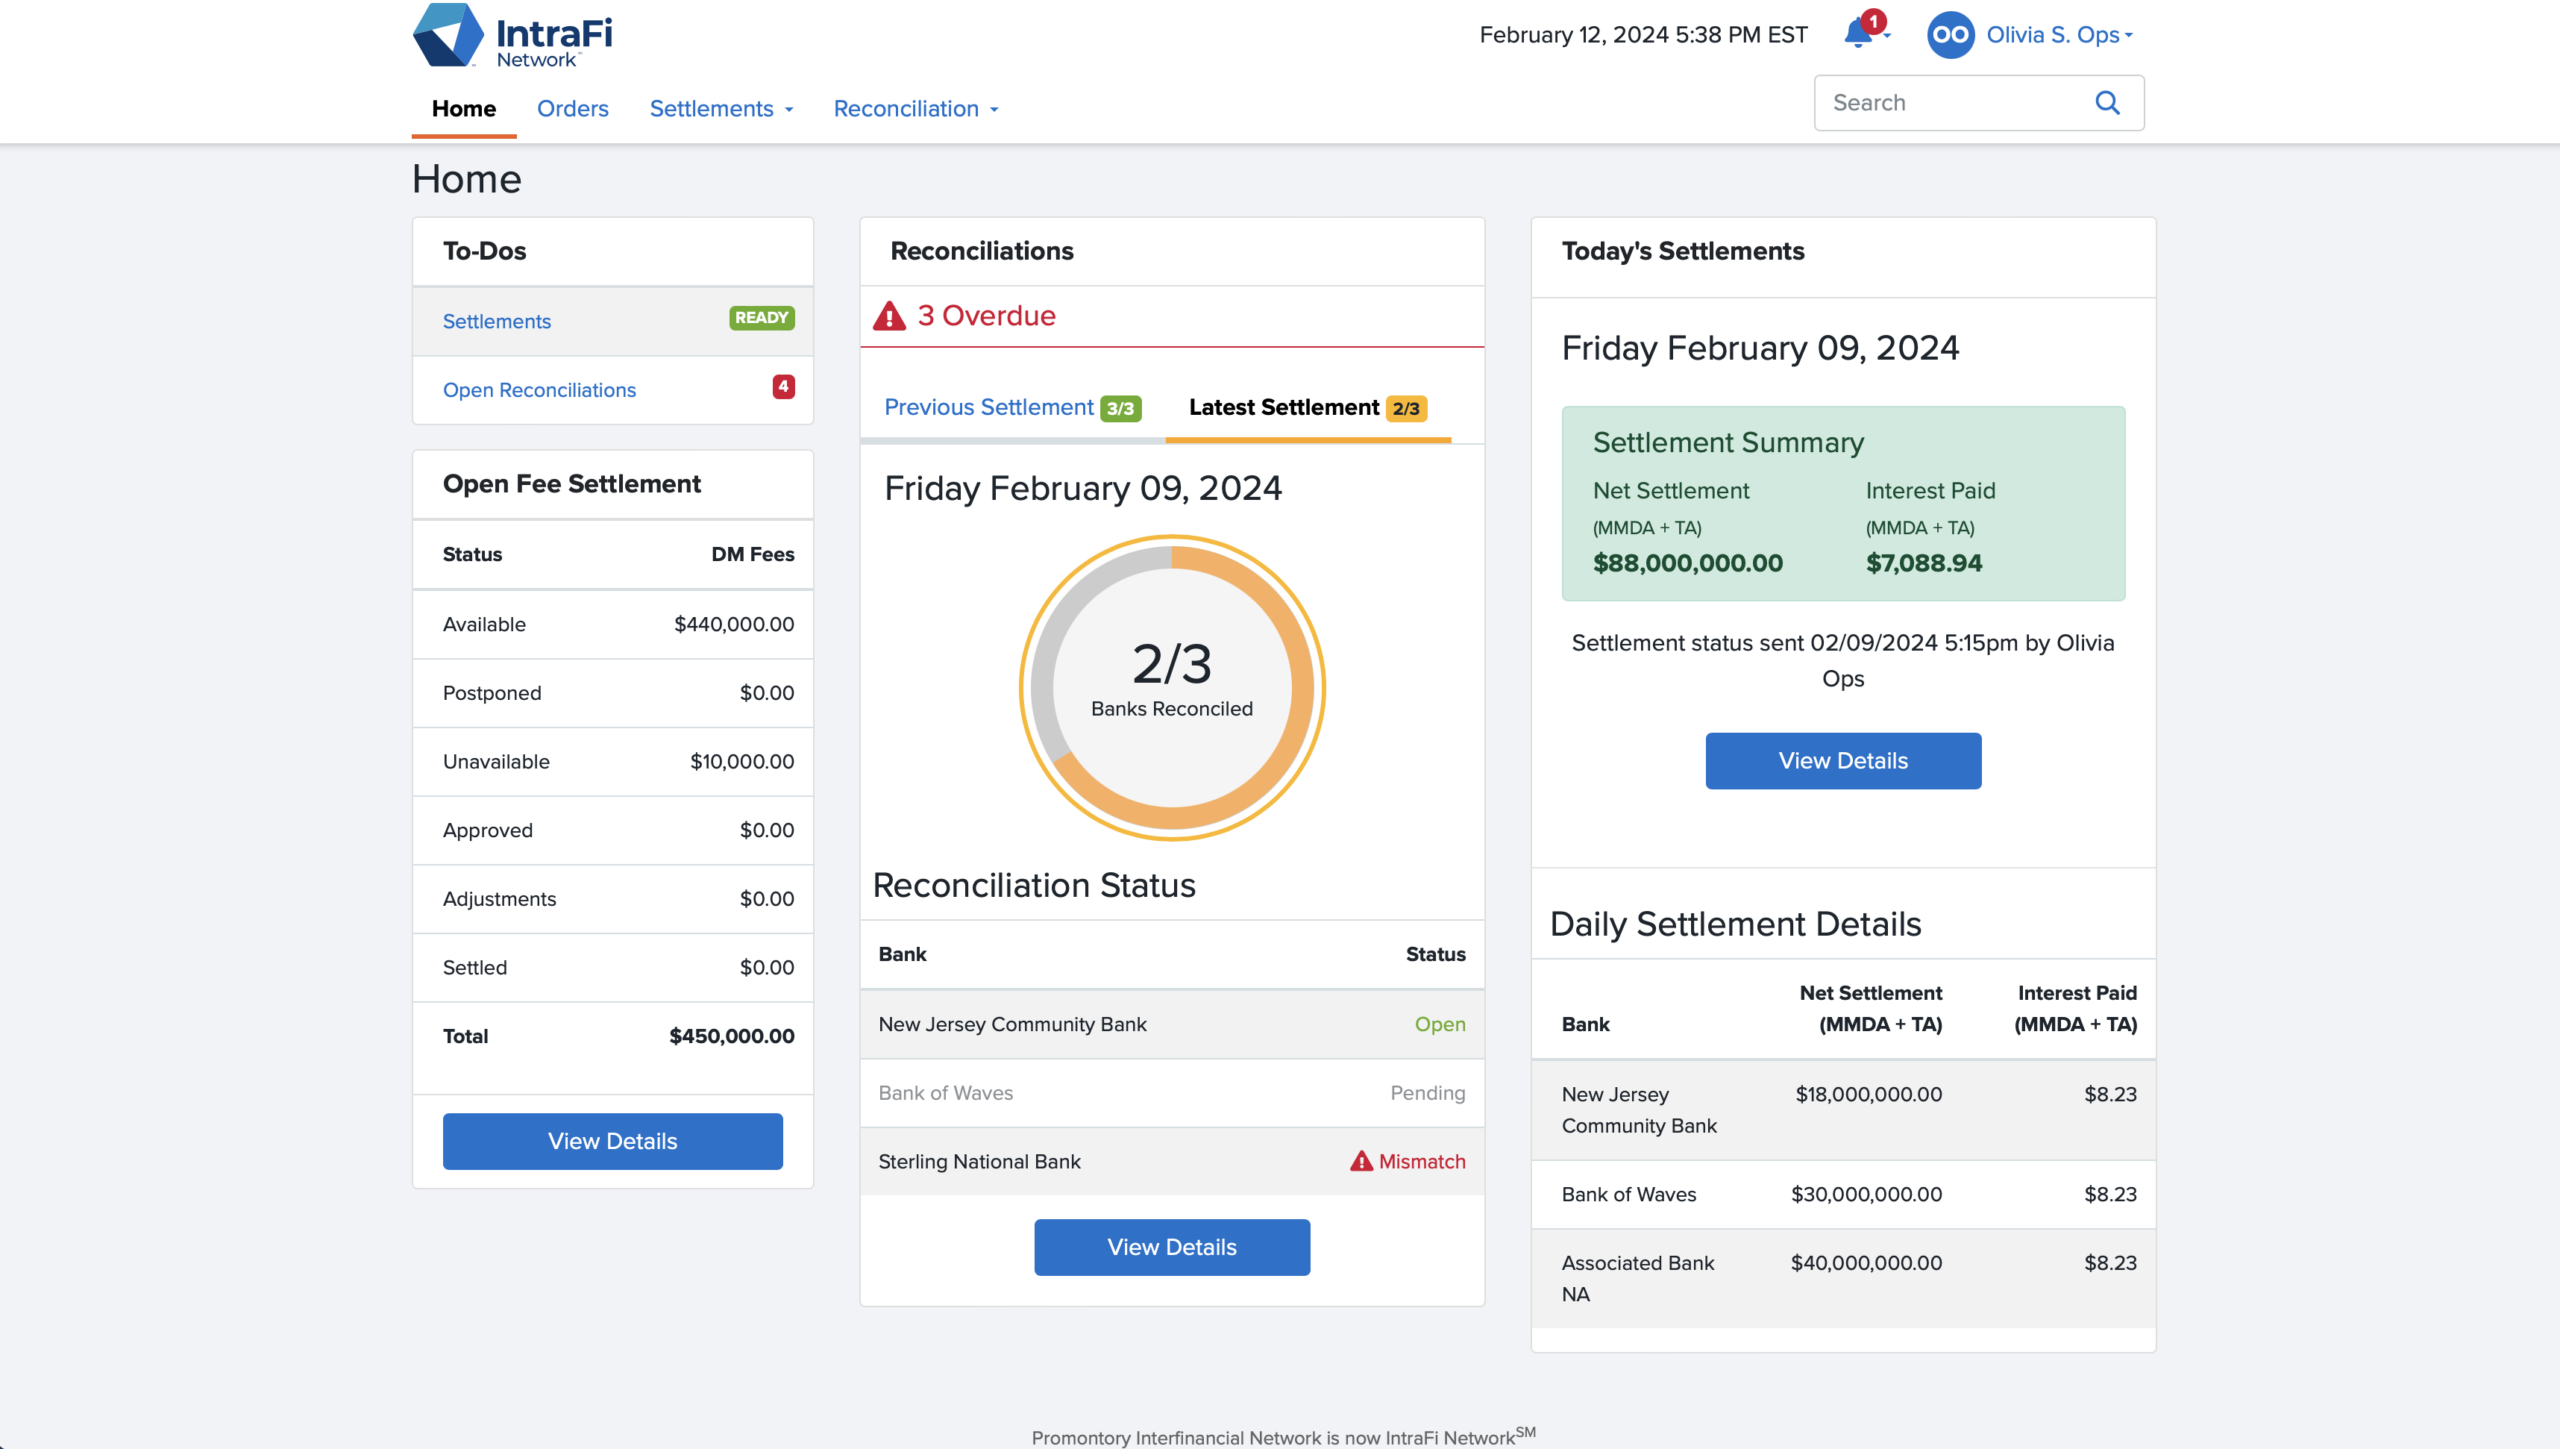Go to the Orders menu item

(572, 109)
